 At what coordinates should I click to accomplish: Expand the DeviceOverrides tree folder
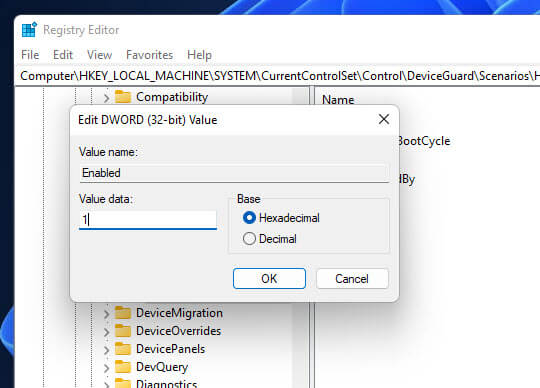pos(106,332)
